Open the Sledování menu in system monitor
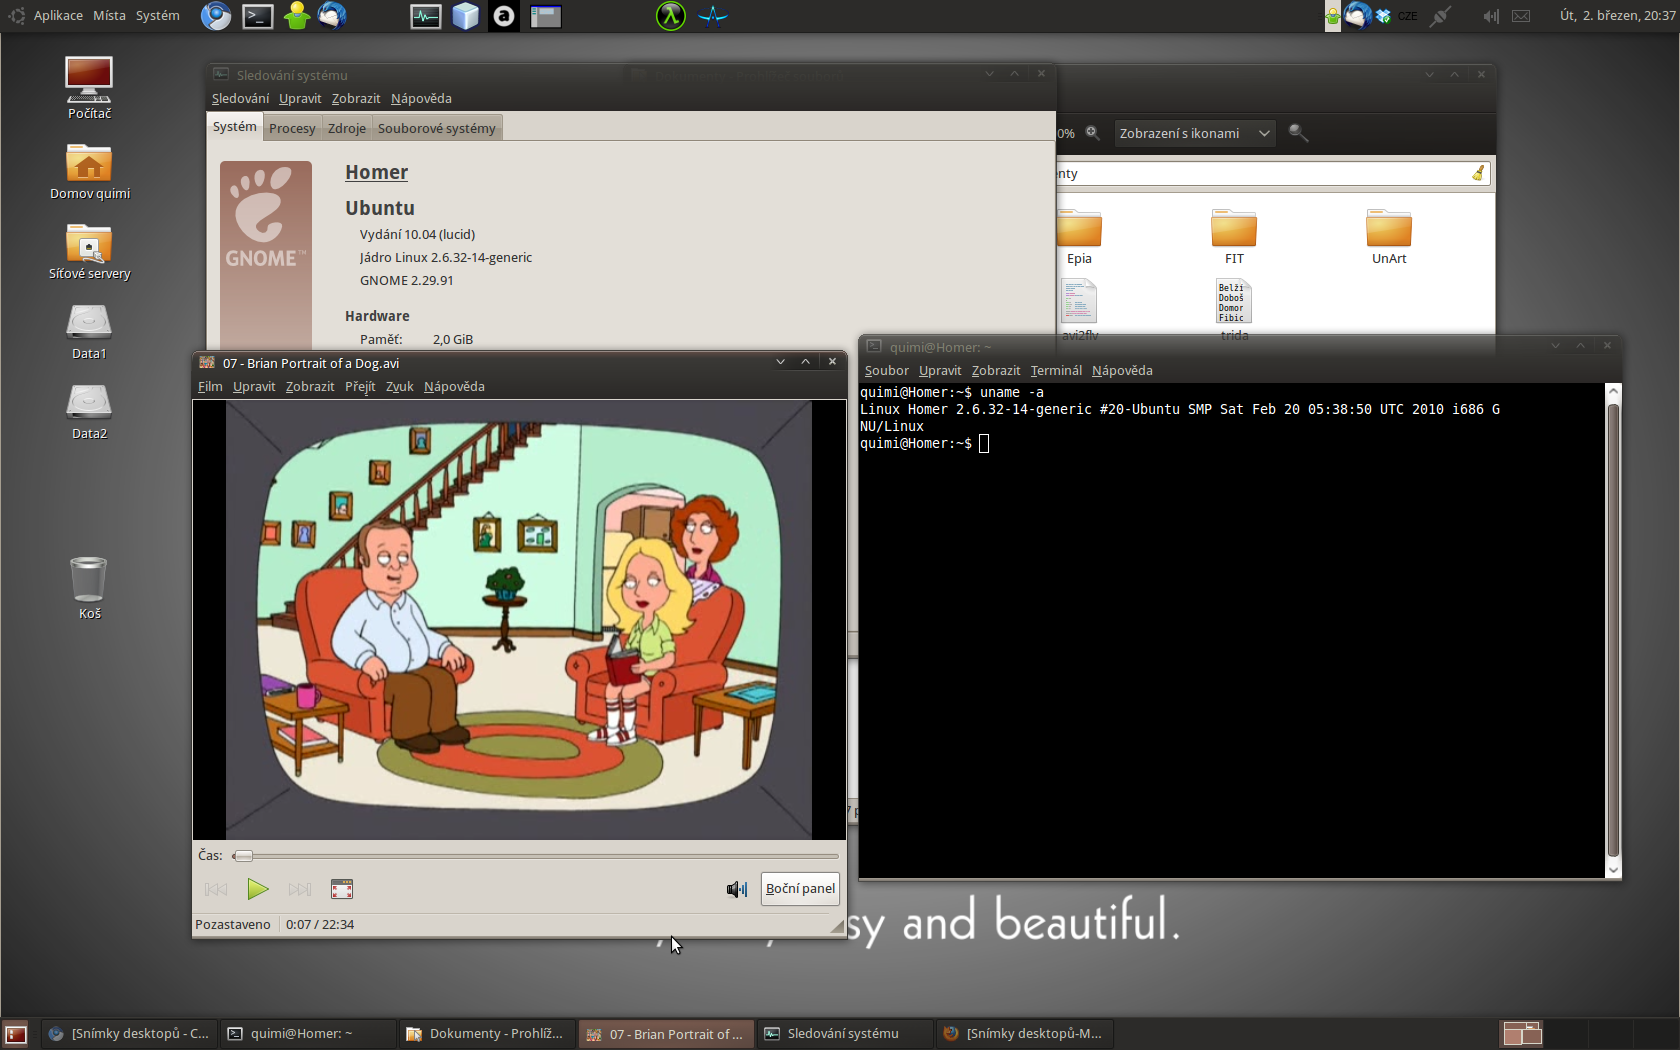The image size is (1680, 1050). (240, 99)
